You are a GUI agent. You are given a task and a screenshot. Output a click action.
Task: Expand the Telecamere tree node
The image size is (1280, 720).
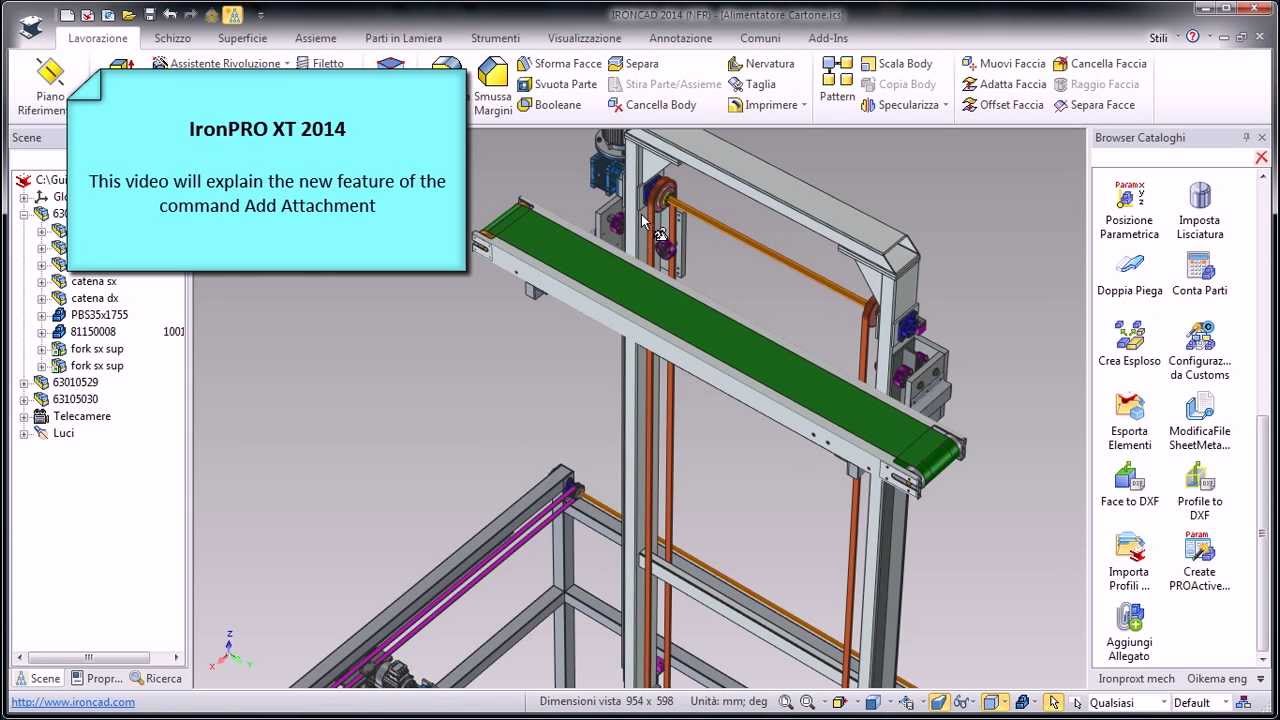point(24,417)
